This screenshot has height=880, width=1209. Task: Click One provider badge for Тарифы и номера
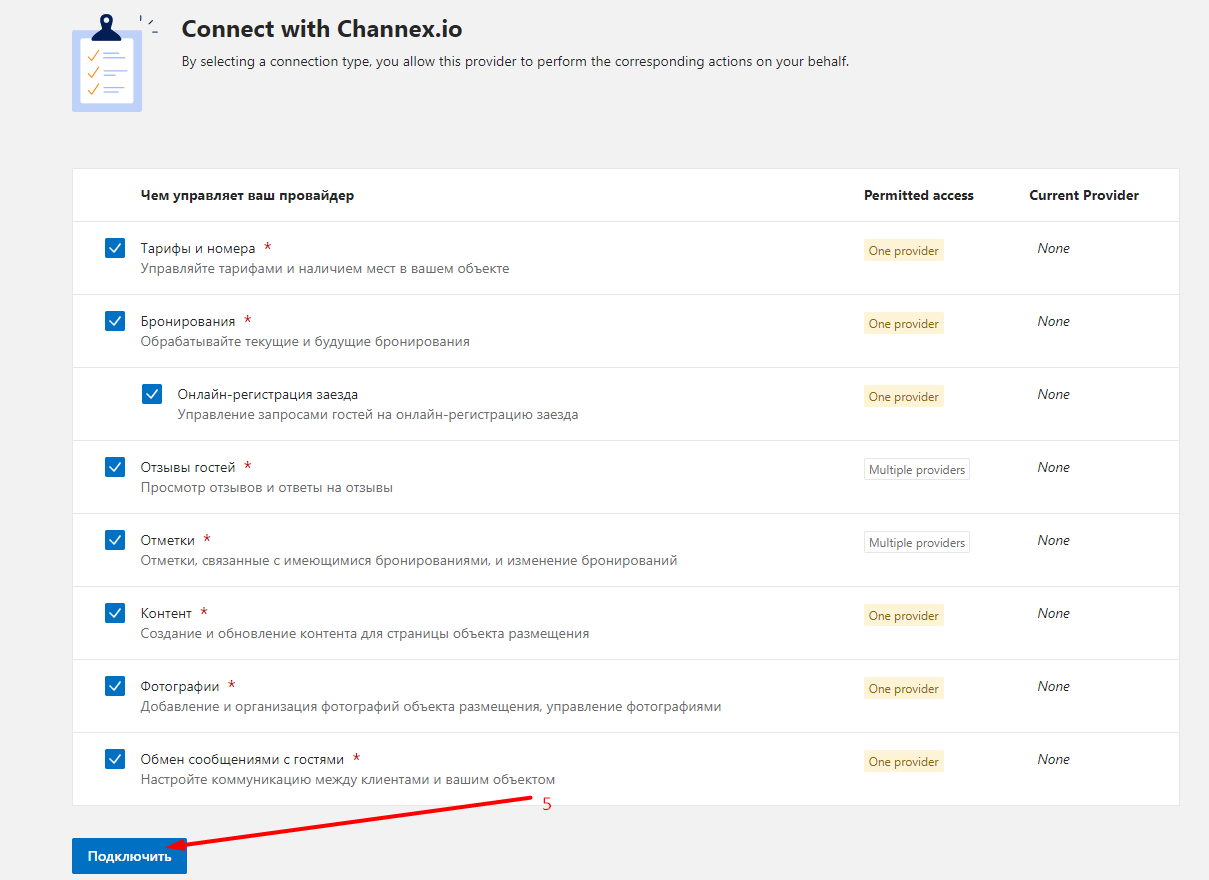coord(904,251)
